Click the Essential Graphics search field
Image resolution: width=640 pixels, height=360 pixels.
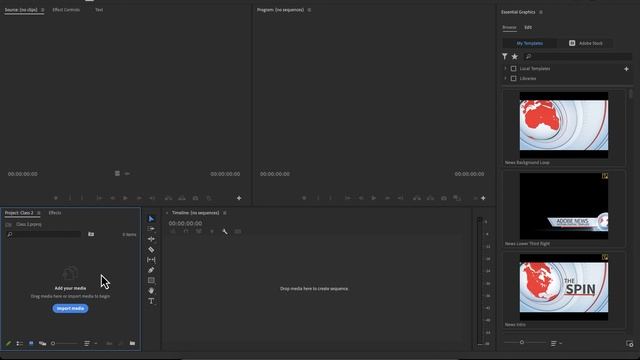(x=577, y=56)
